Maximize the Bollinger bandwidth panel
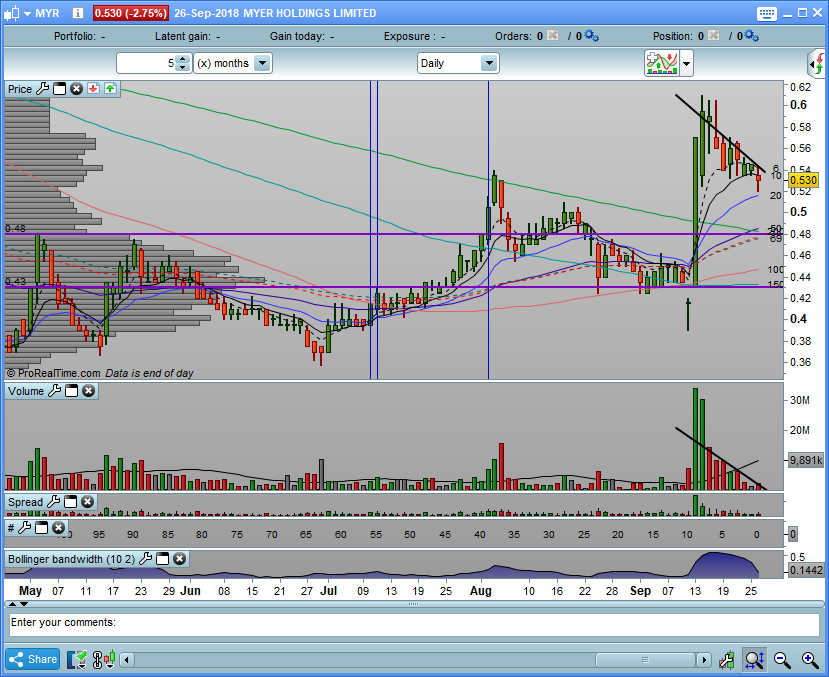This screenshot has width=829, height=677. [162, 558]
